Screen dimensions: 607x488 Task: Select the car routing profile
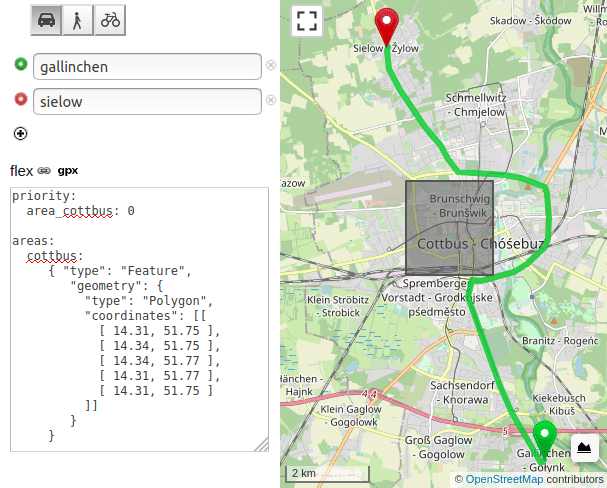pyautogui.click(x=46, y=20)
